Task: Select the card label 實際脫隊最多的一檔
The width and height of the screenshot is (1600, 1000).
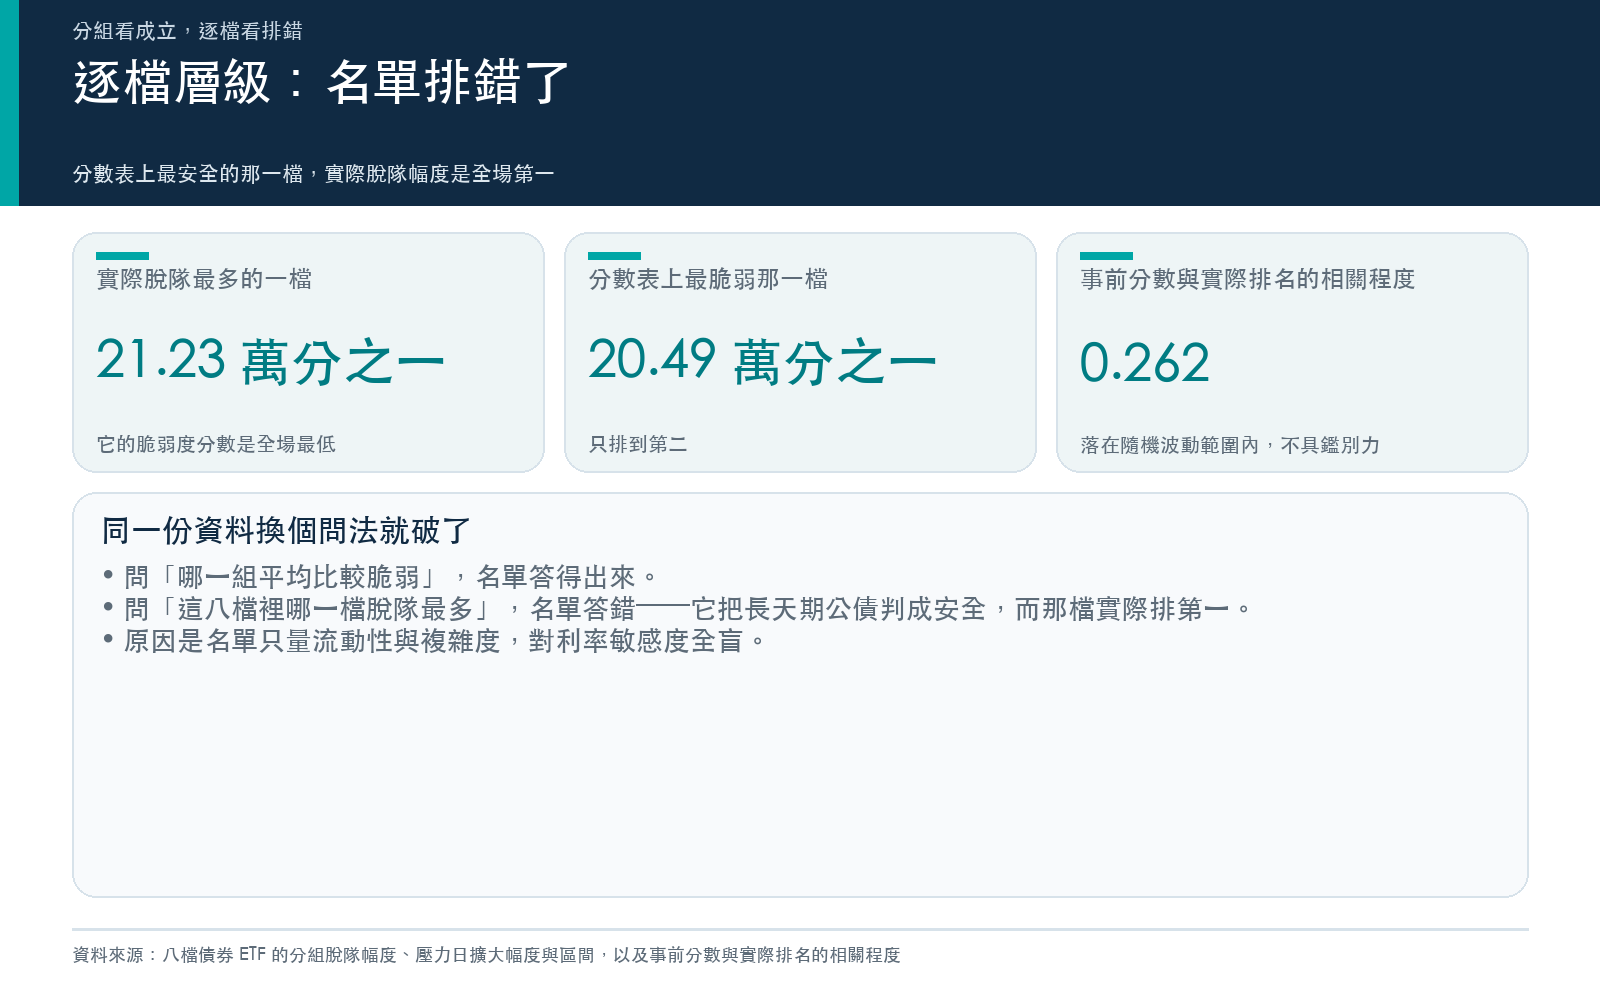Action: (204, 279)
